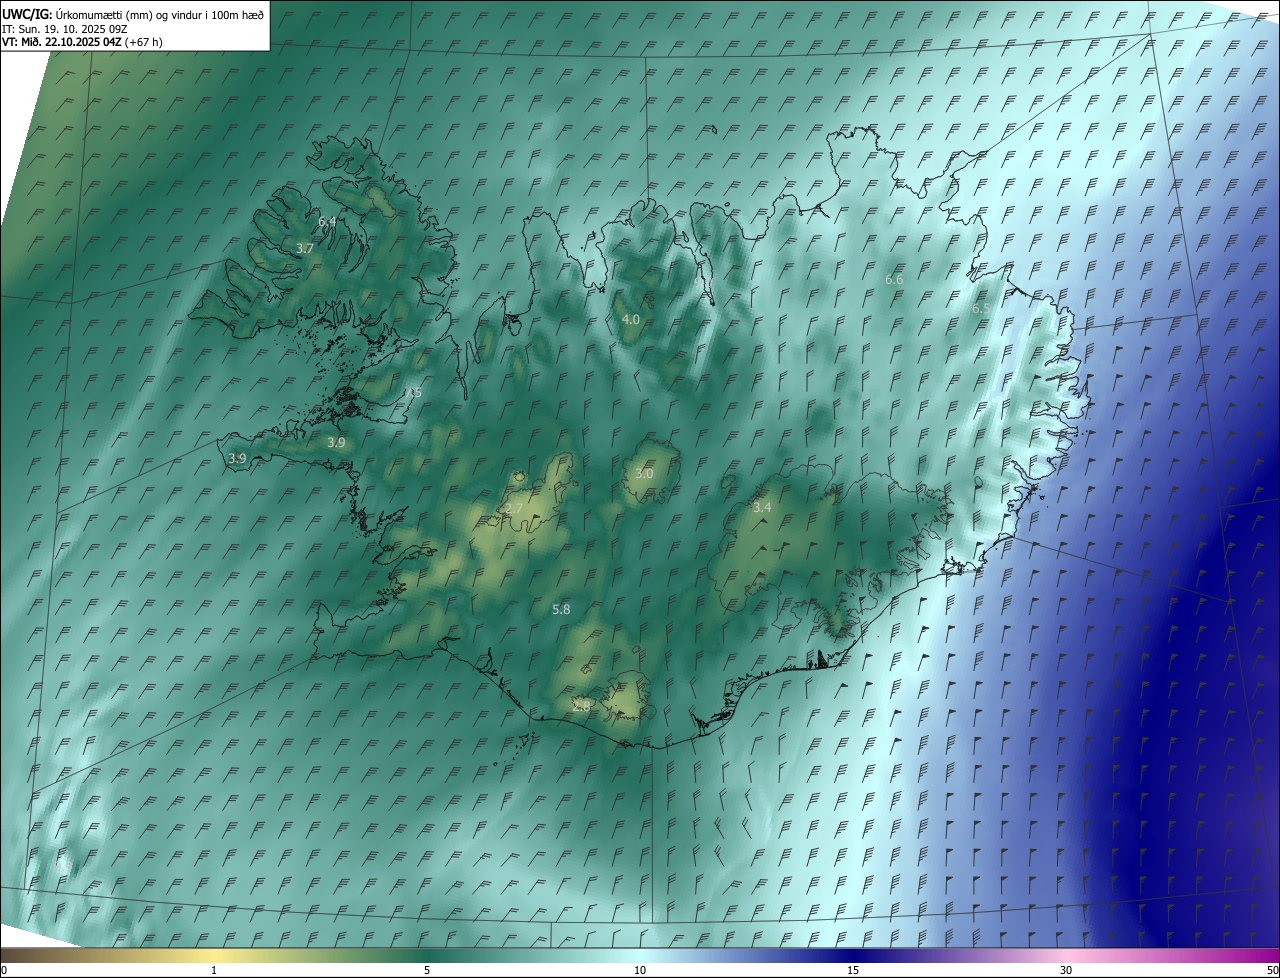The height and width of the screenshot is (978, 1280).
Task: Click the 50 tick on the color scale
Action: pos(1271,970)
